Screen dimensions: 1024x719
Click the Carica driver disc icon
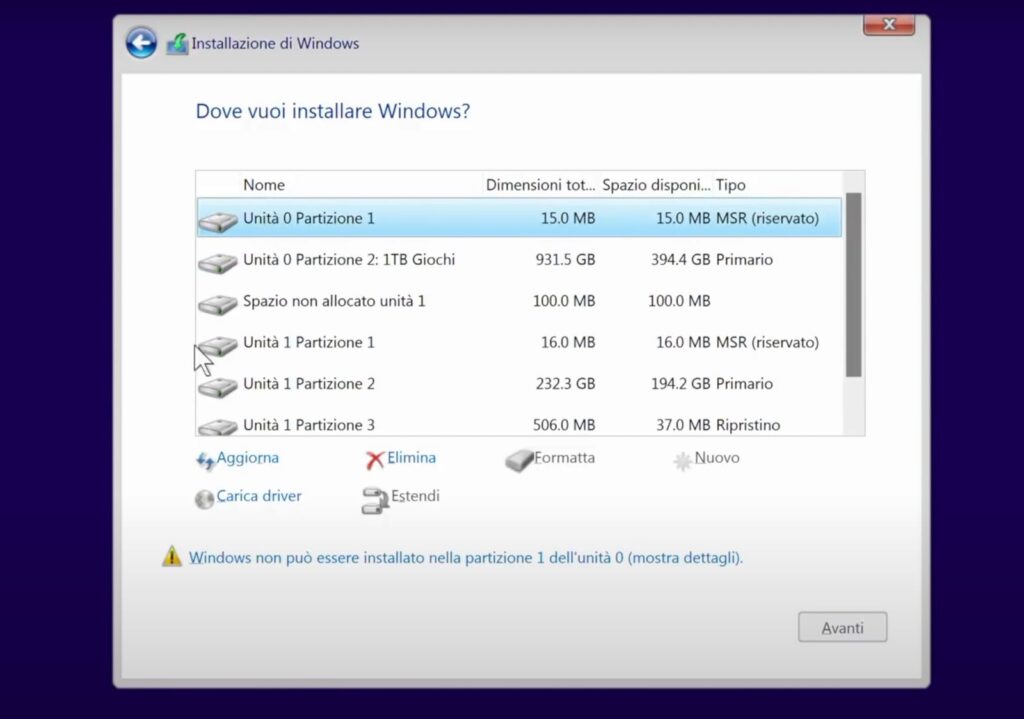(x=204, y=500)
